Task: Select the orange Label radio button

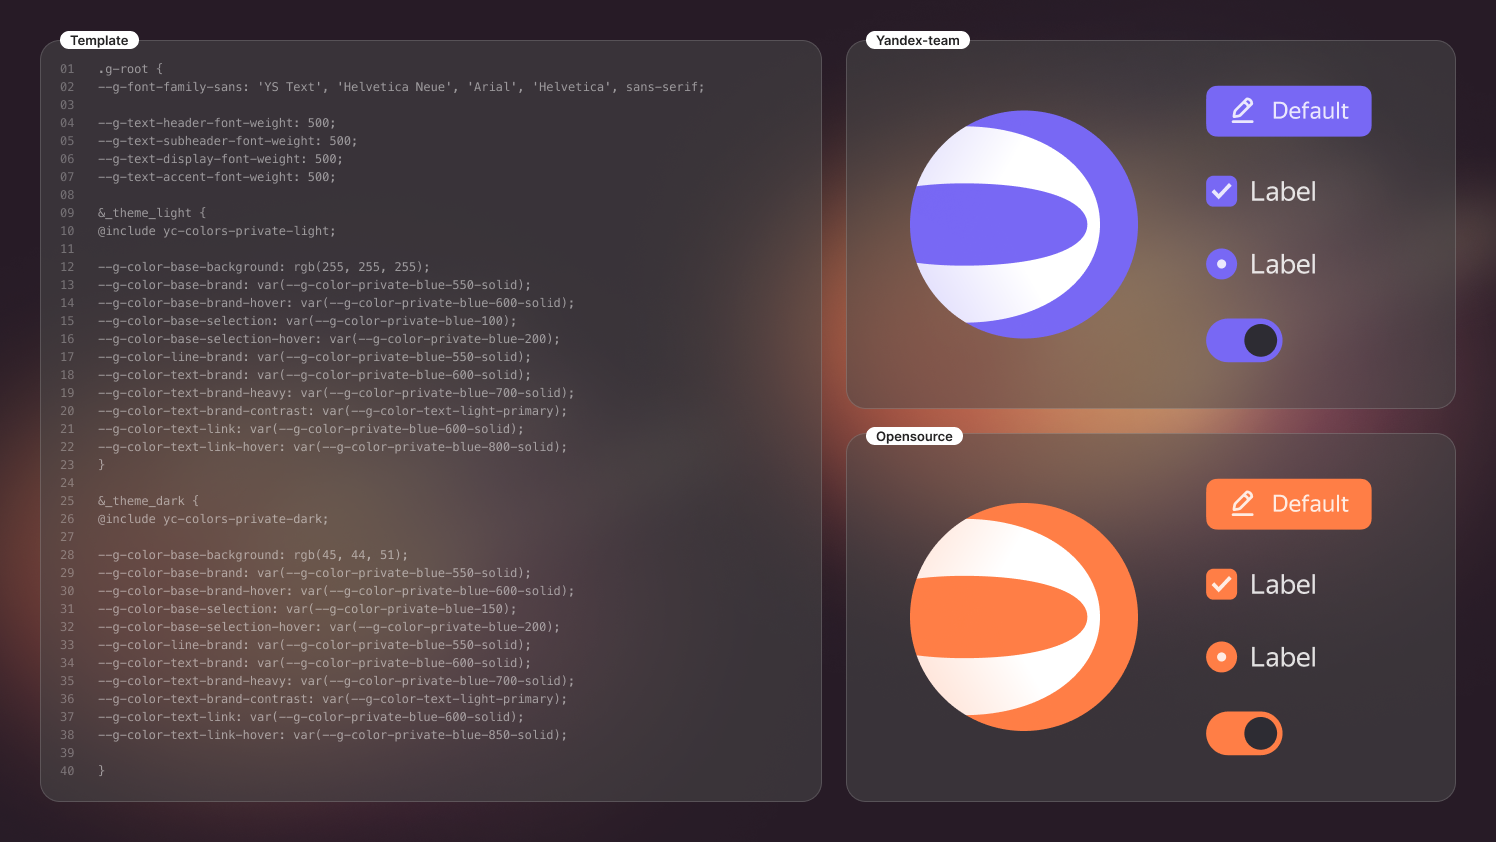Action: (x=1222, y=657)
